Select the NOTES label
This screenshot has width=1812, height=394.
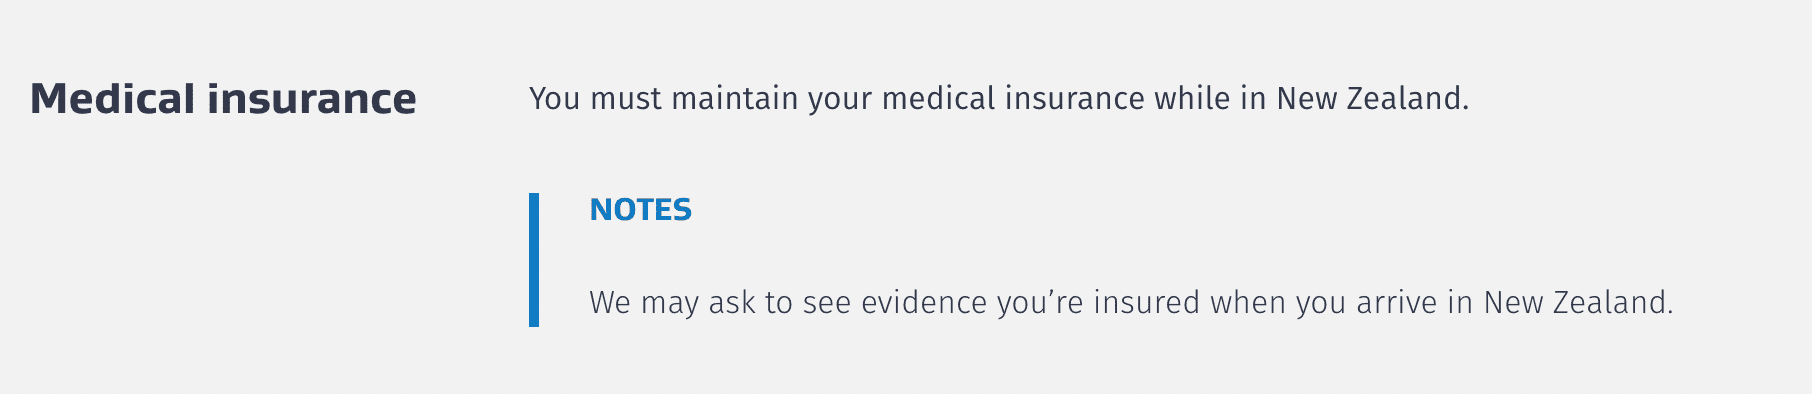(640, 209)
